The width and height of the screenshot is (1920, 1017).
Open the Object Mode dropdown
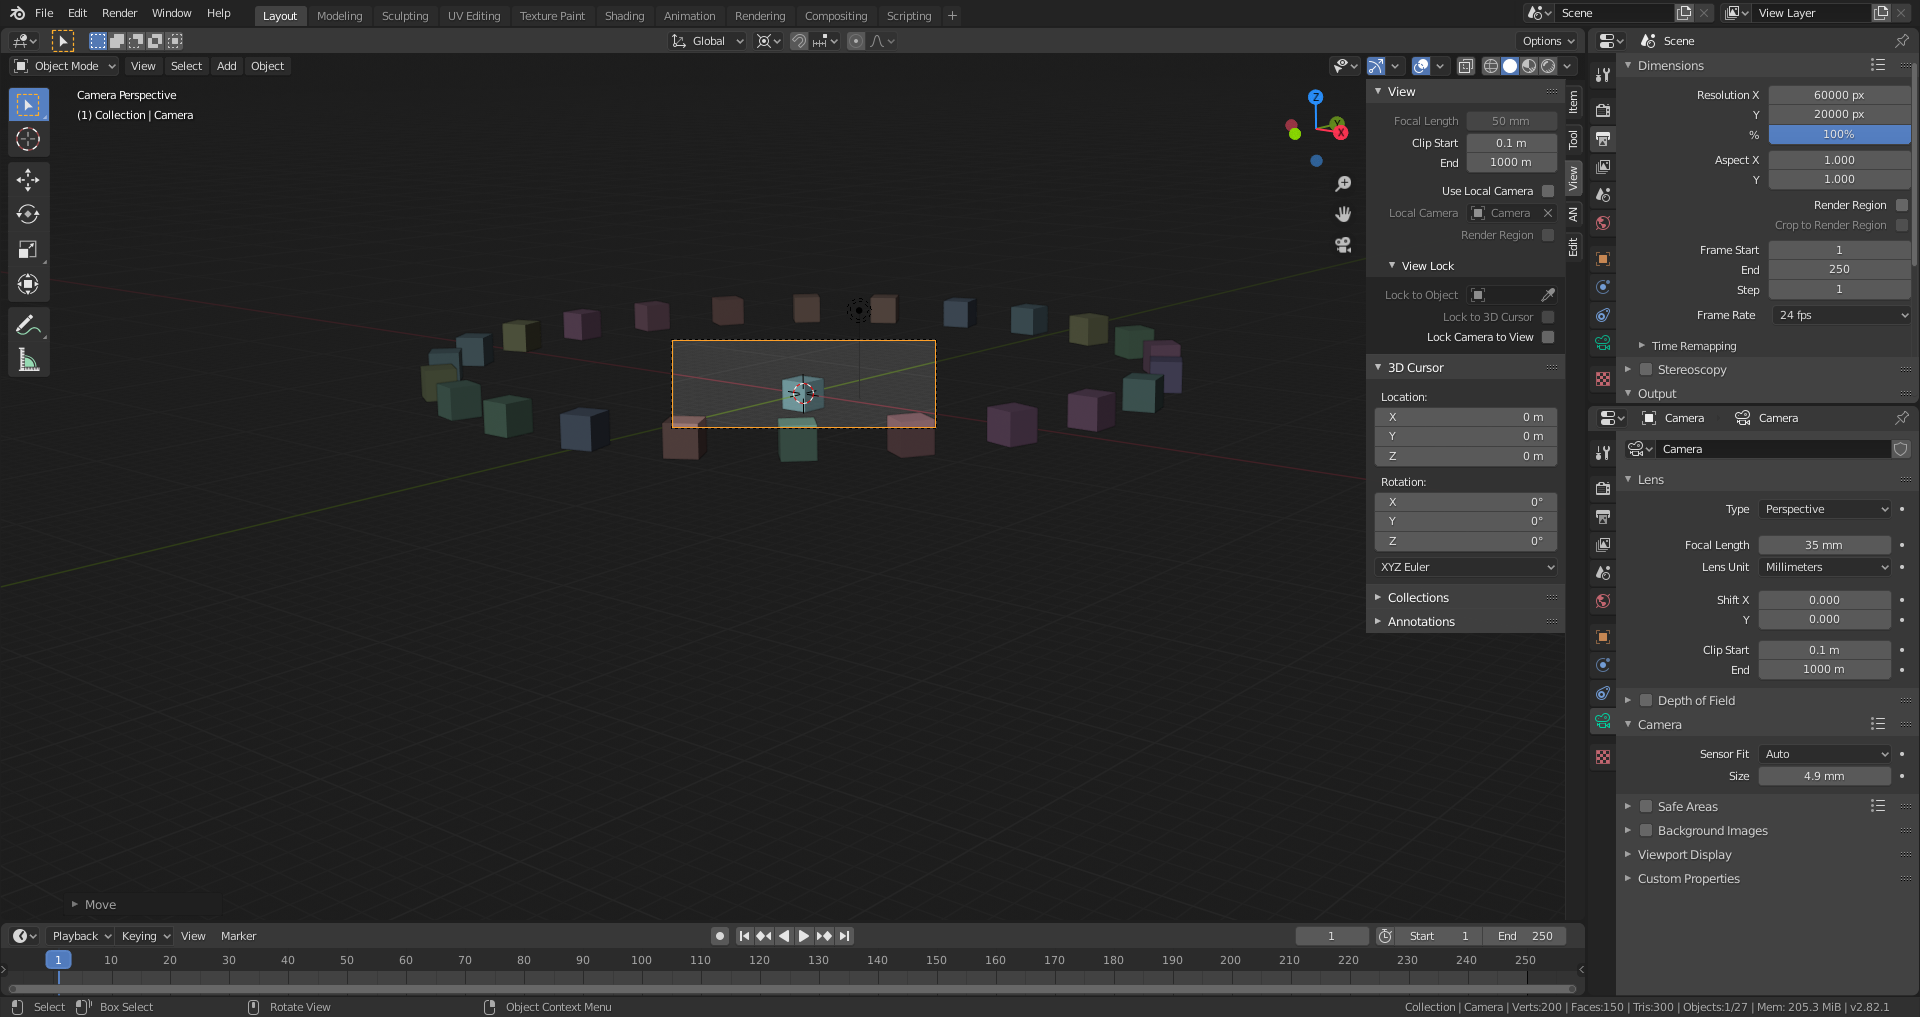pos(64,66)
